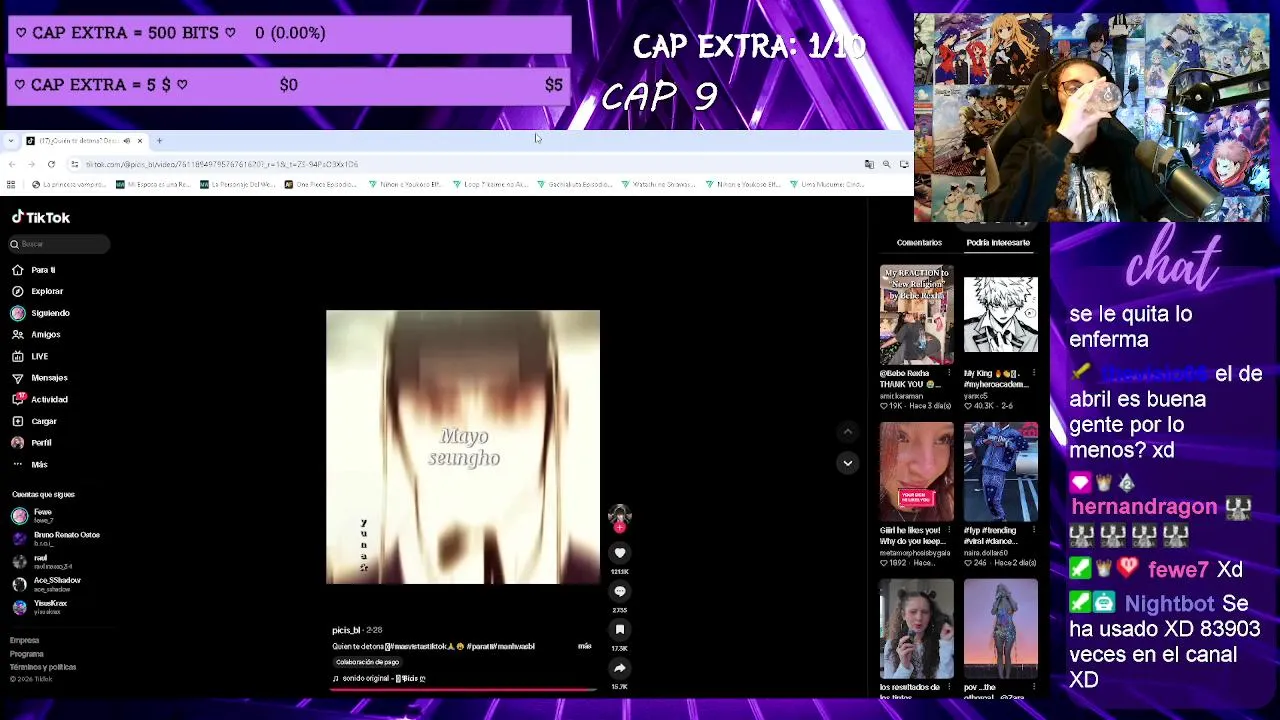The width and height of the screenshot is (1280, 720).
Task: Open the My King manga thumbnail
Action: pyautogui.click(x=1001, y=315)
